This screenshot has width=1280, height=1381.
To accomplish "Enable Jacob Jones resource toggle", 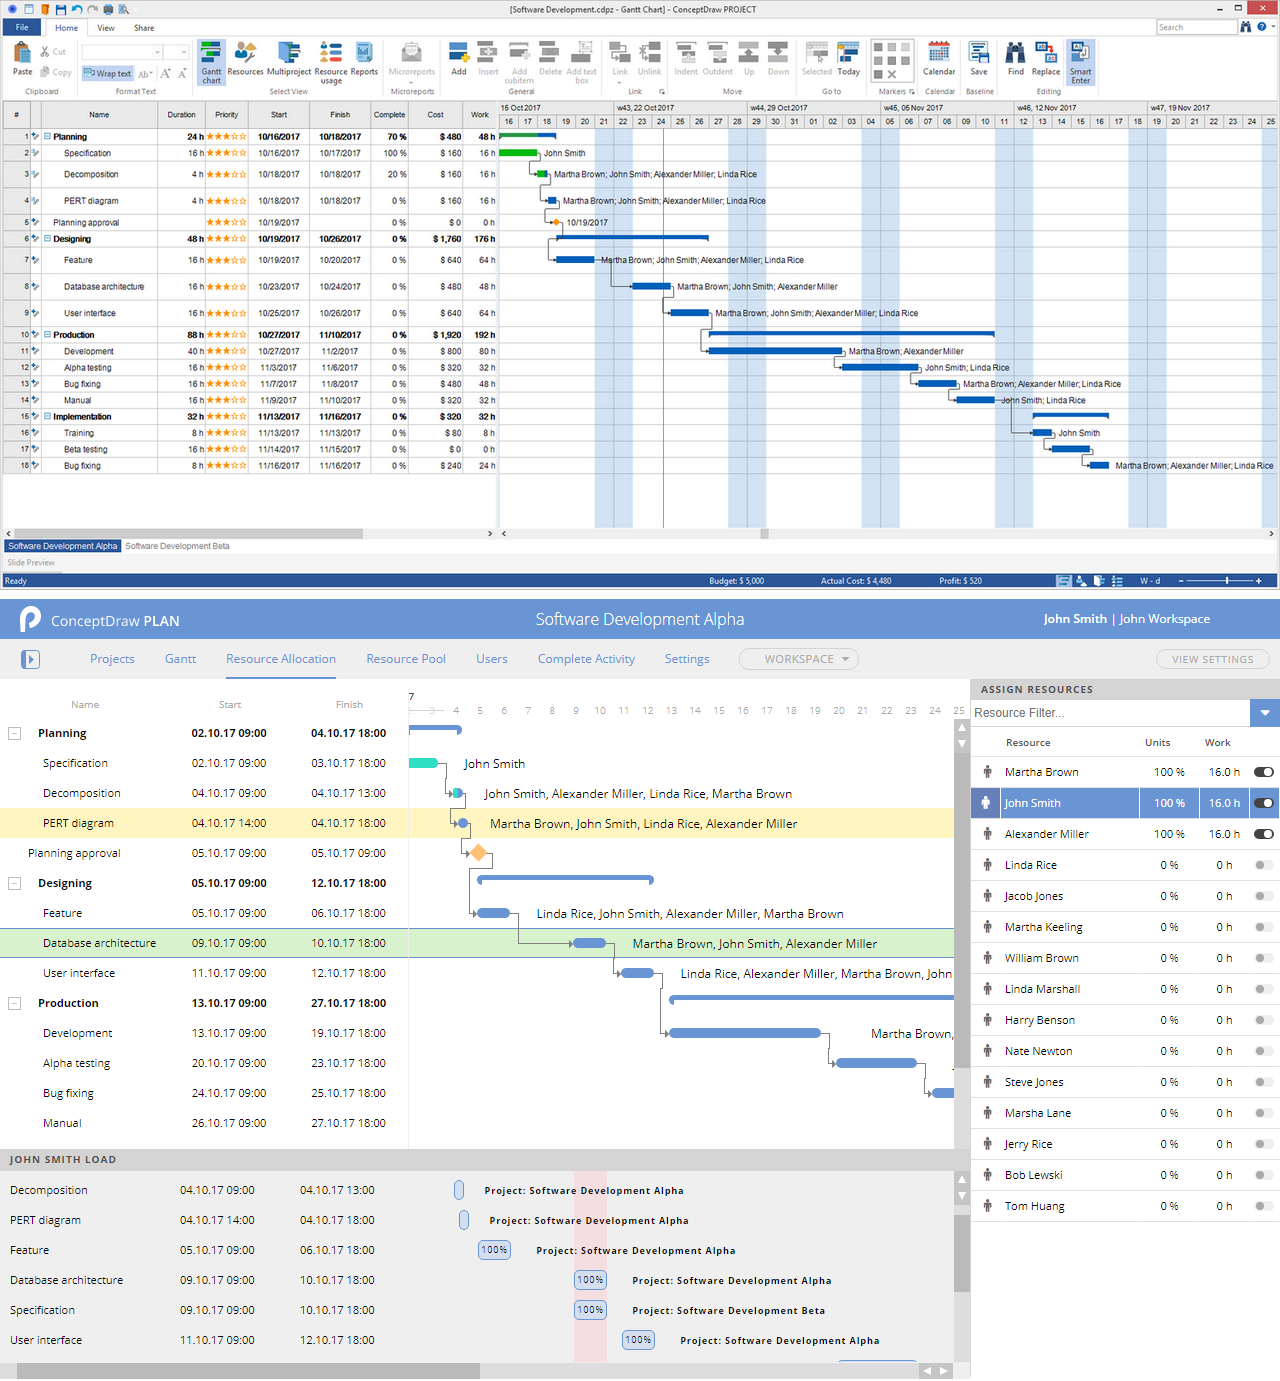I will pos(1264,896).
